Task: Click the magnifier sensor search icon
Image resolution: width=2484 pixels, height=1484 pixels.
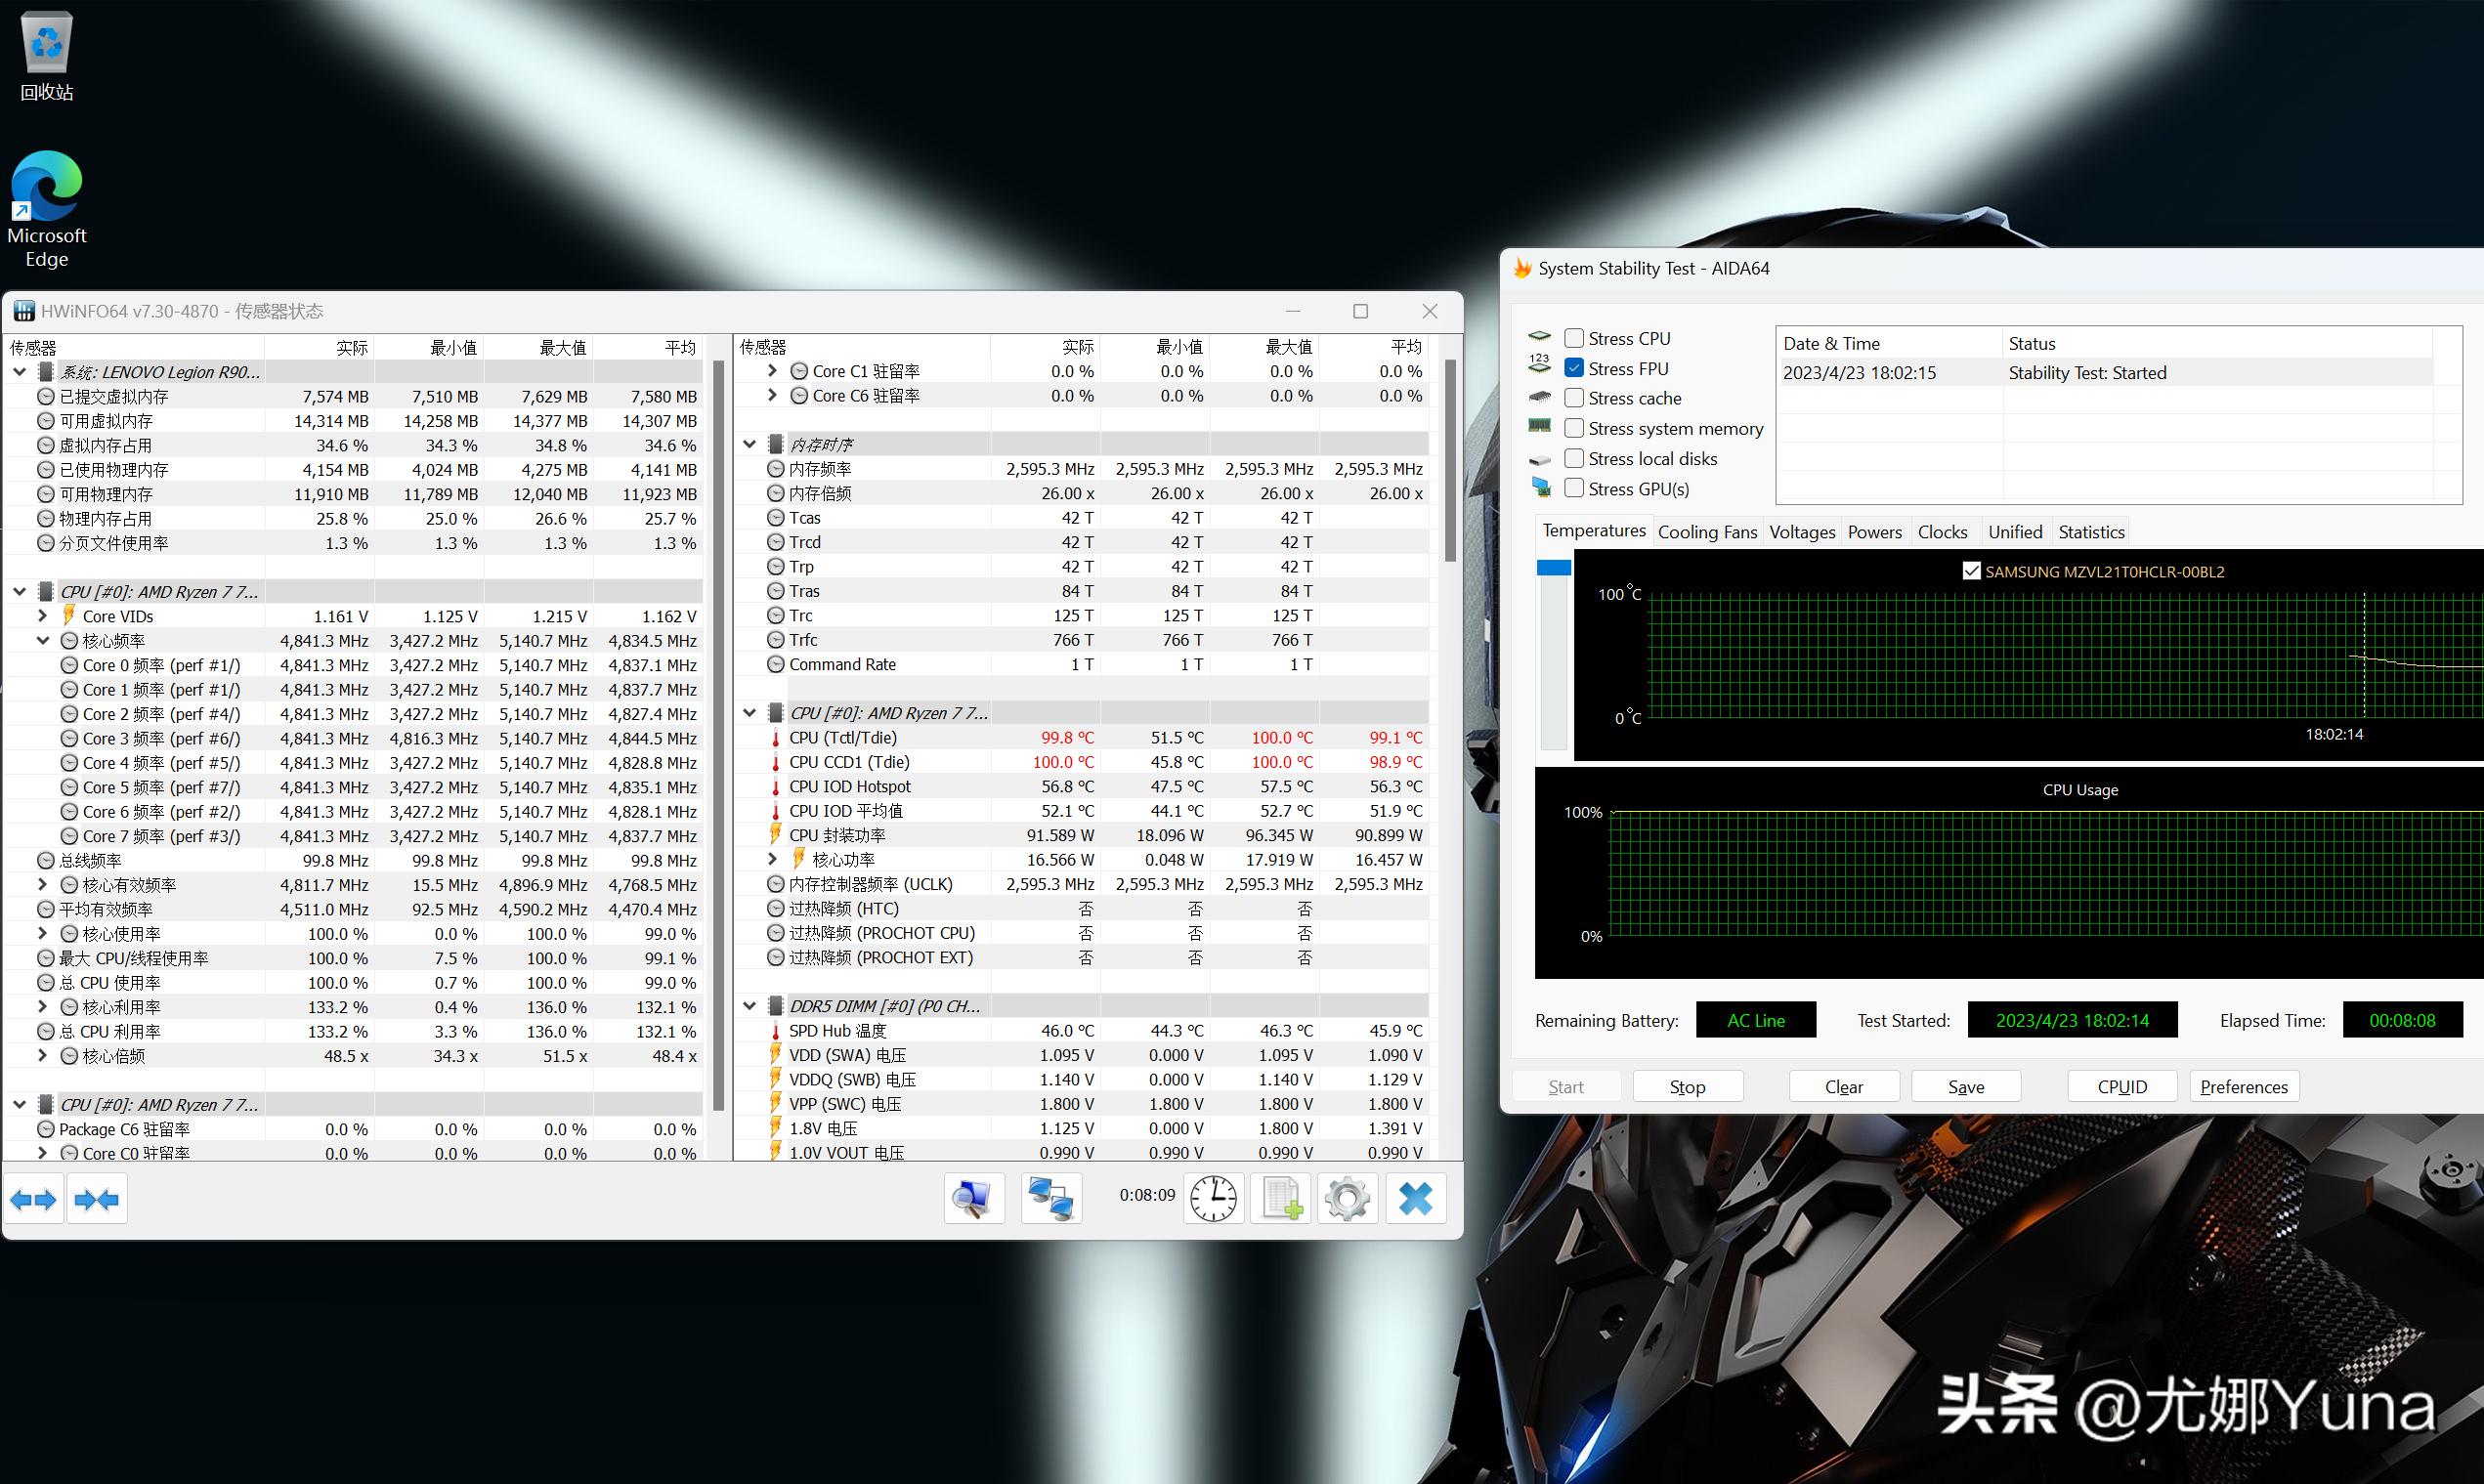Action: click(x=973, y=1198)
